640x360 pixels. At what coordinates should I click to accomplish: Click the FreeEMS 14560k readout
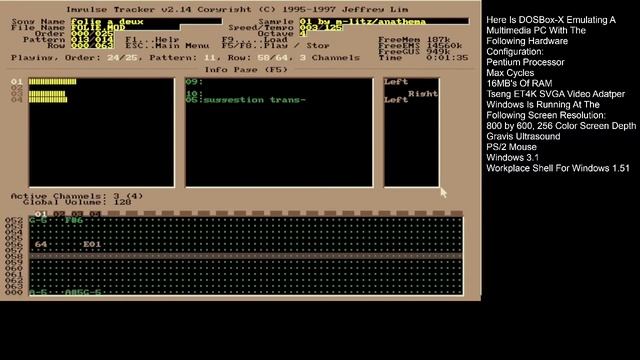[420, 45]
